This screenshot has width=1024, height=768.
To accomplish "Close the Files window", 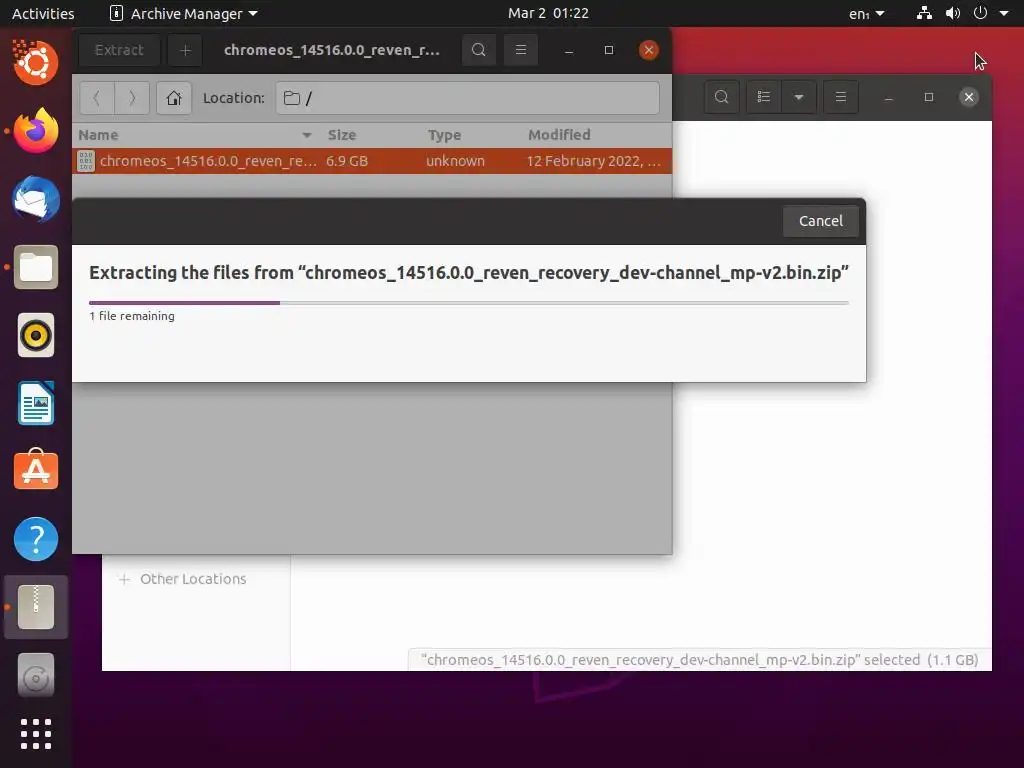I will pyautogui.click(x=968, y=97).
